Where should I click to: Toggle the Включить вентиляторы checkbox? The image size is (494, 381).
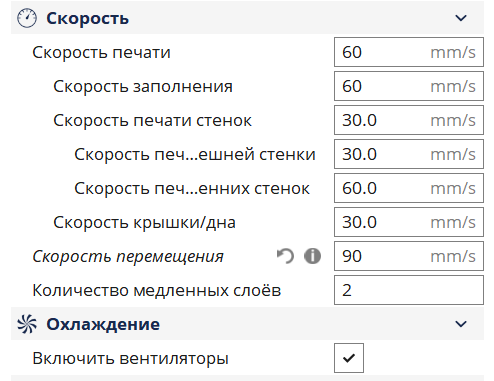click(349, 358)
